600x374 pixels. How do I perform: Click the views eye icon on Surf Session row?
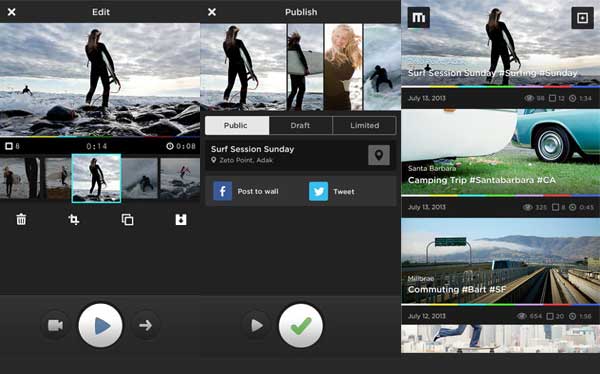[529, 98]
